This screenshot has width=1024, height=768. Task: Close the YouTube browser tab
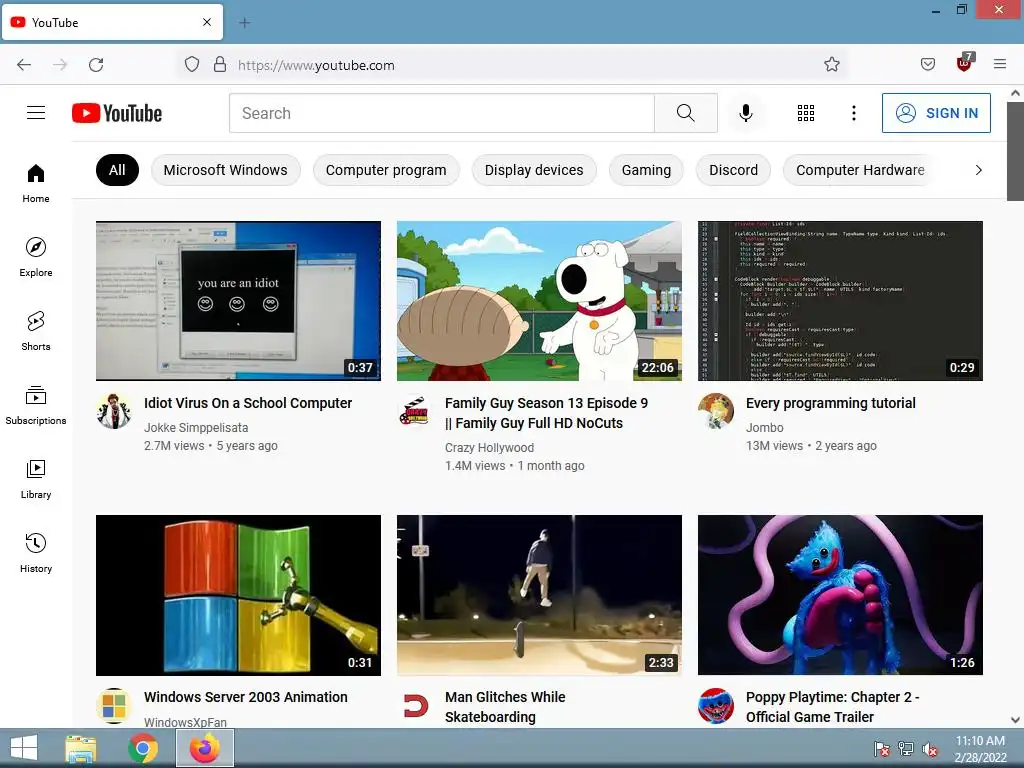pyautogui.click(x=207, y=22)
